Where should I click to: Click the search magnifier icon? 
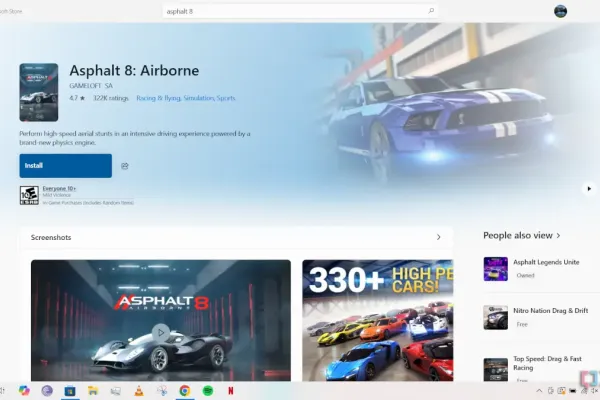[x=431, y=11]
